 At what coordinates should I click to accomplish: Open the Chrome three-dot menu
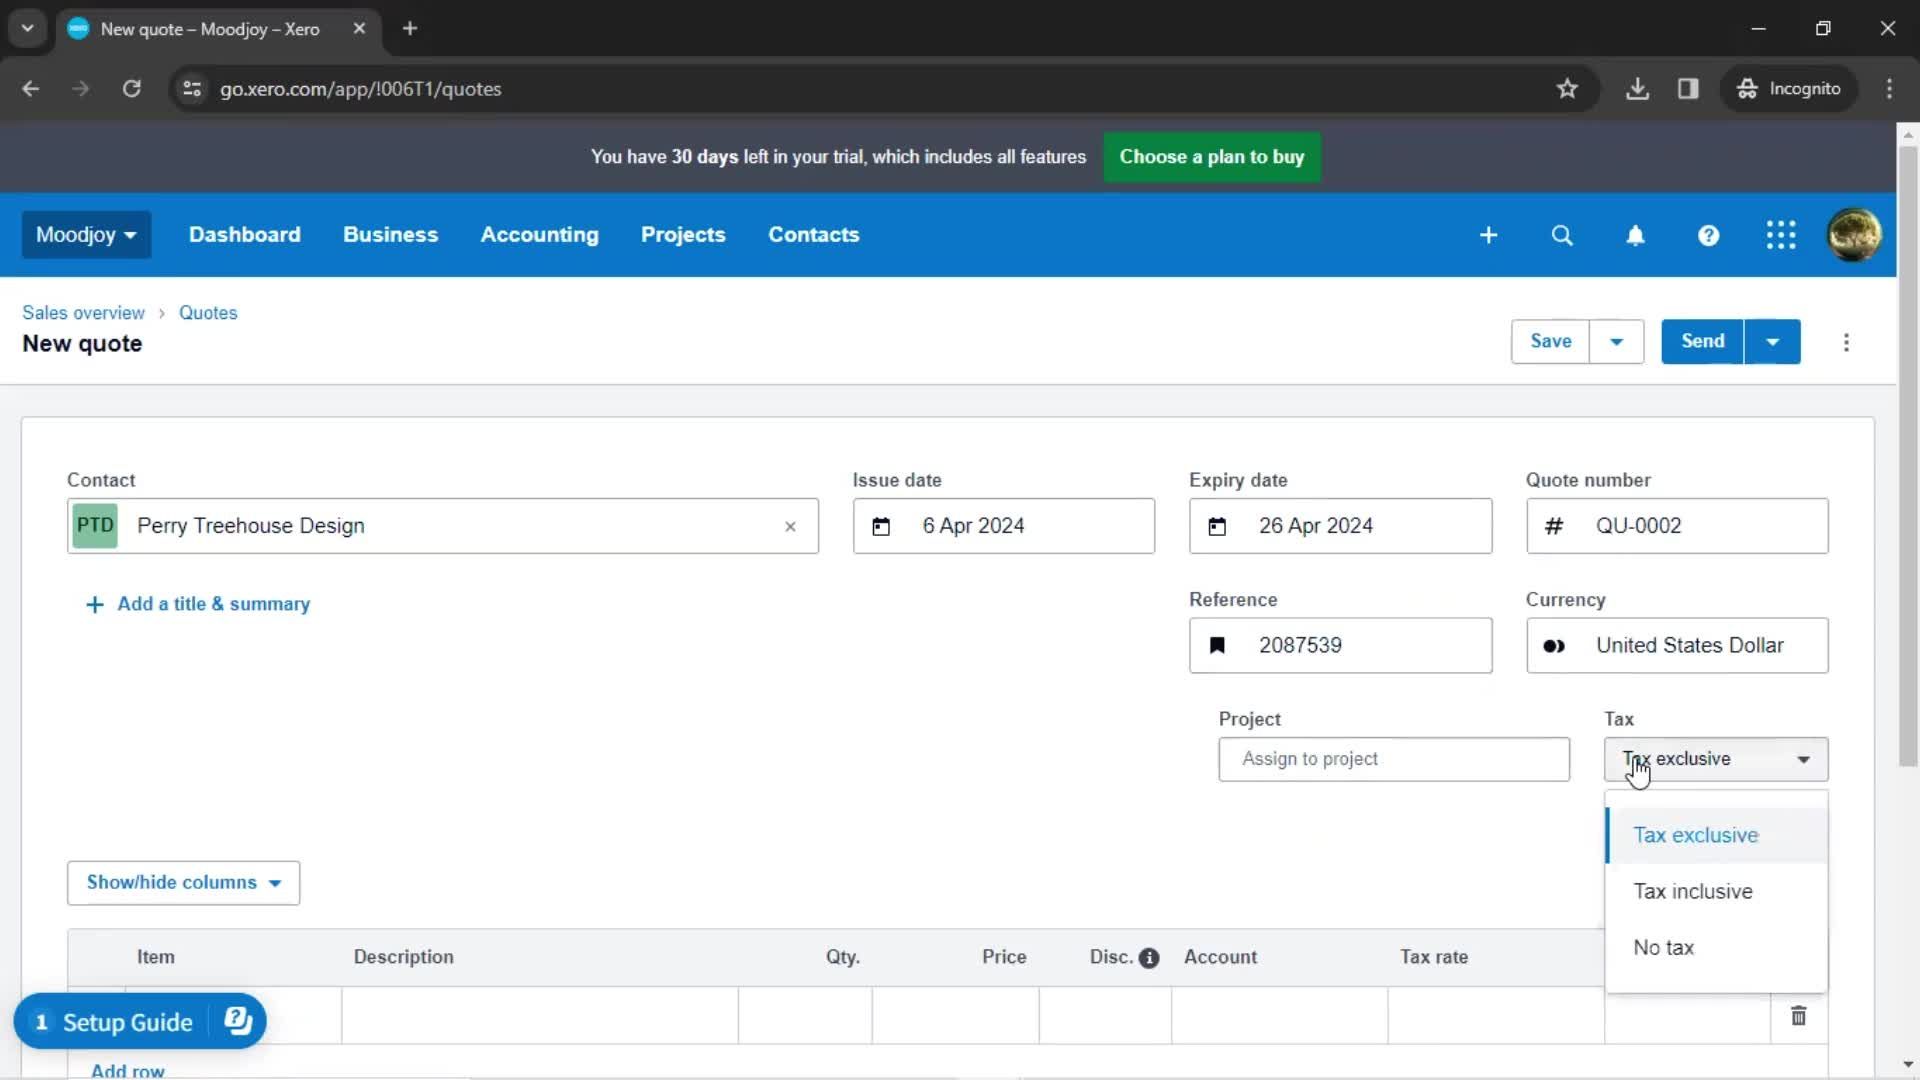(1889, 89)
